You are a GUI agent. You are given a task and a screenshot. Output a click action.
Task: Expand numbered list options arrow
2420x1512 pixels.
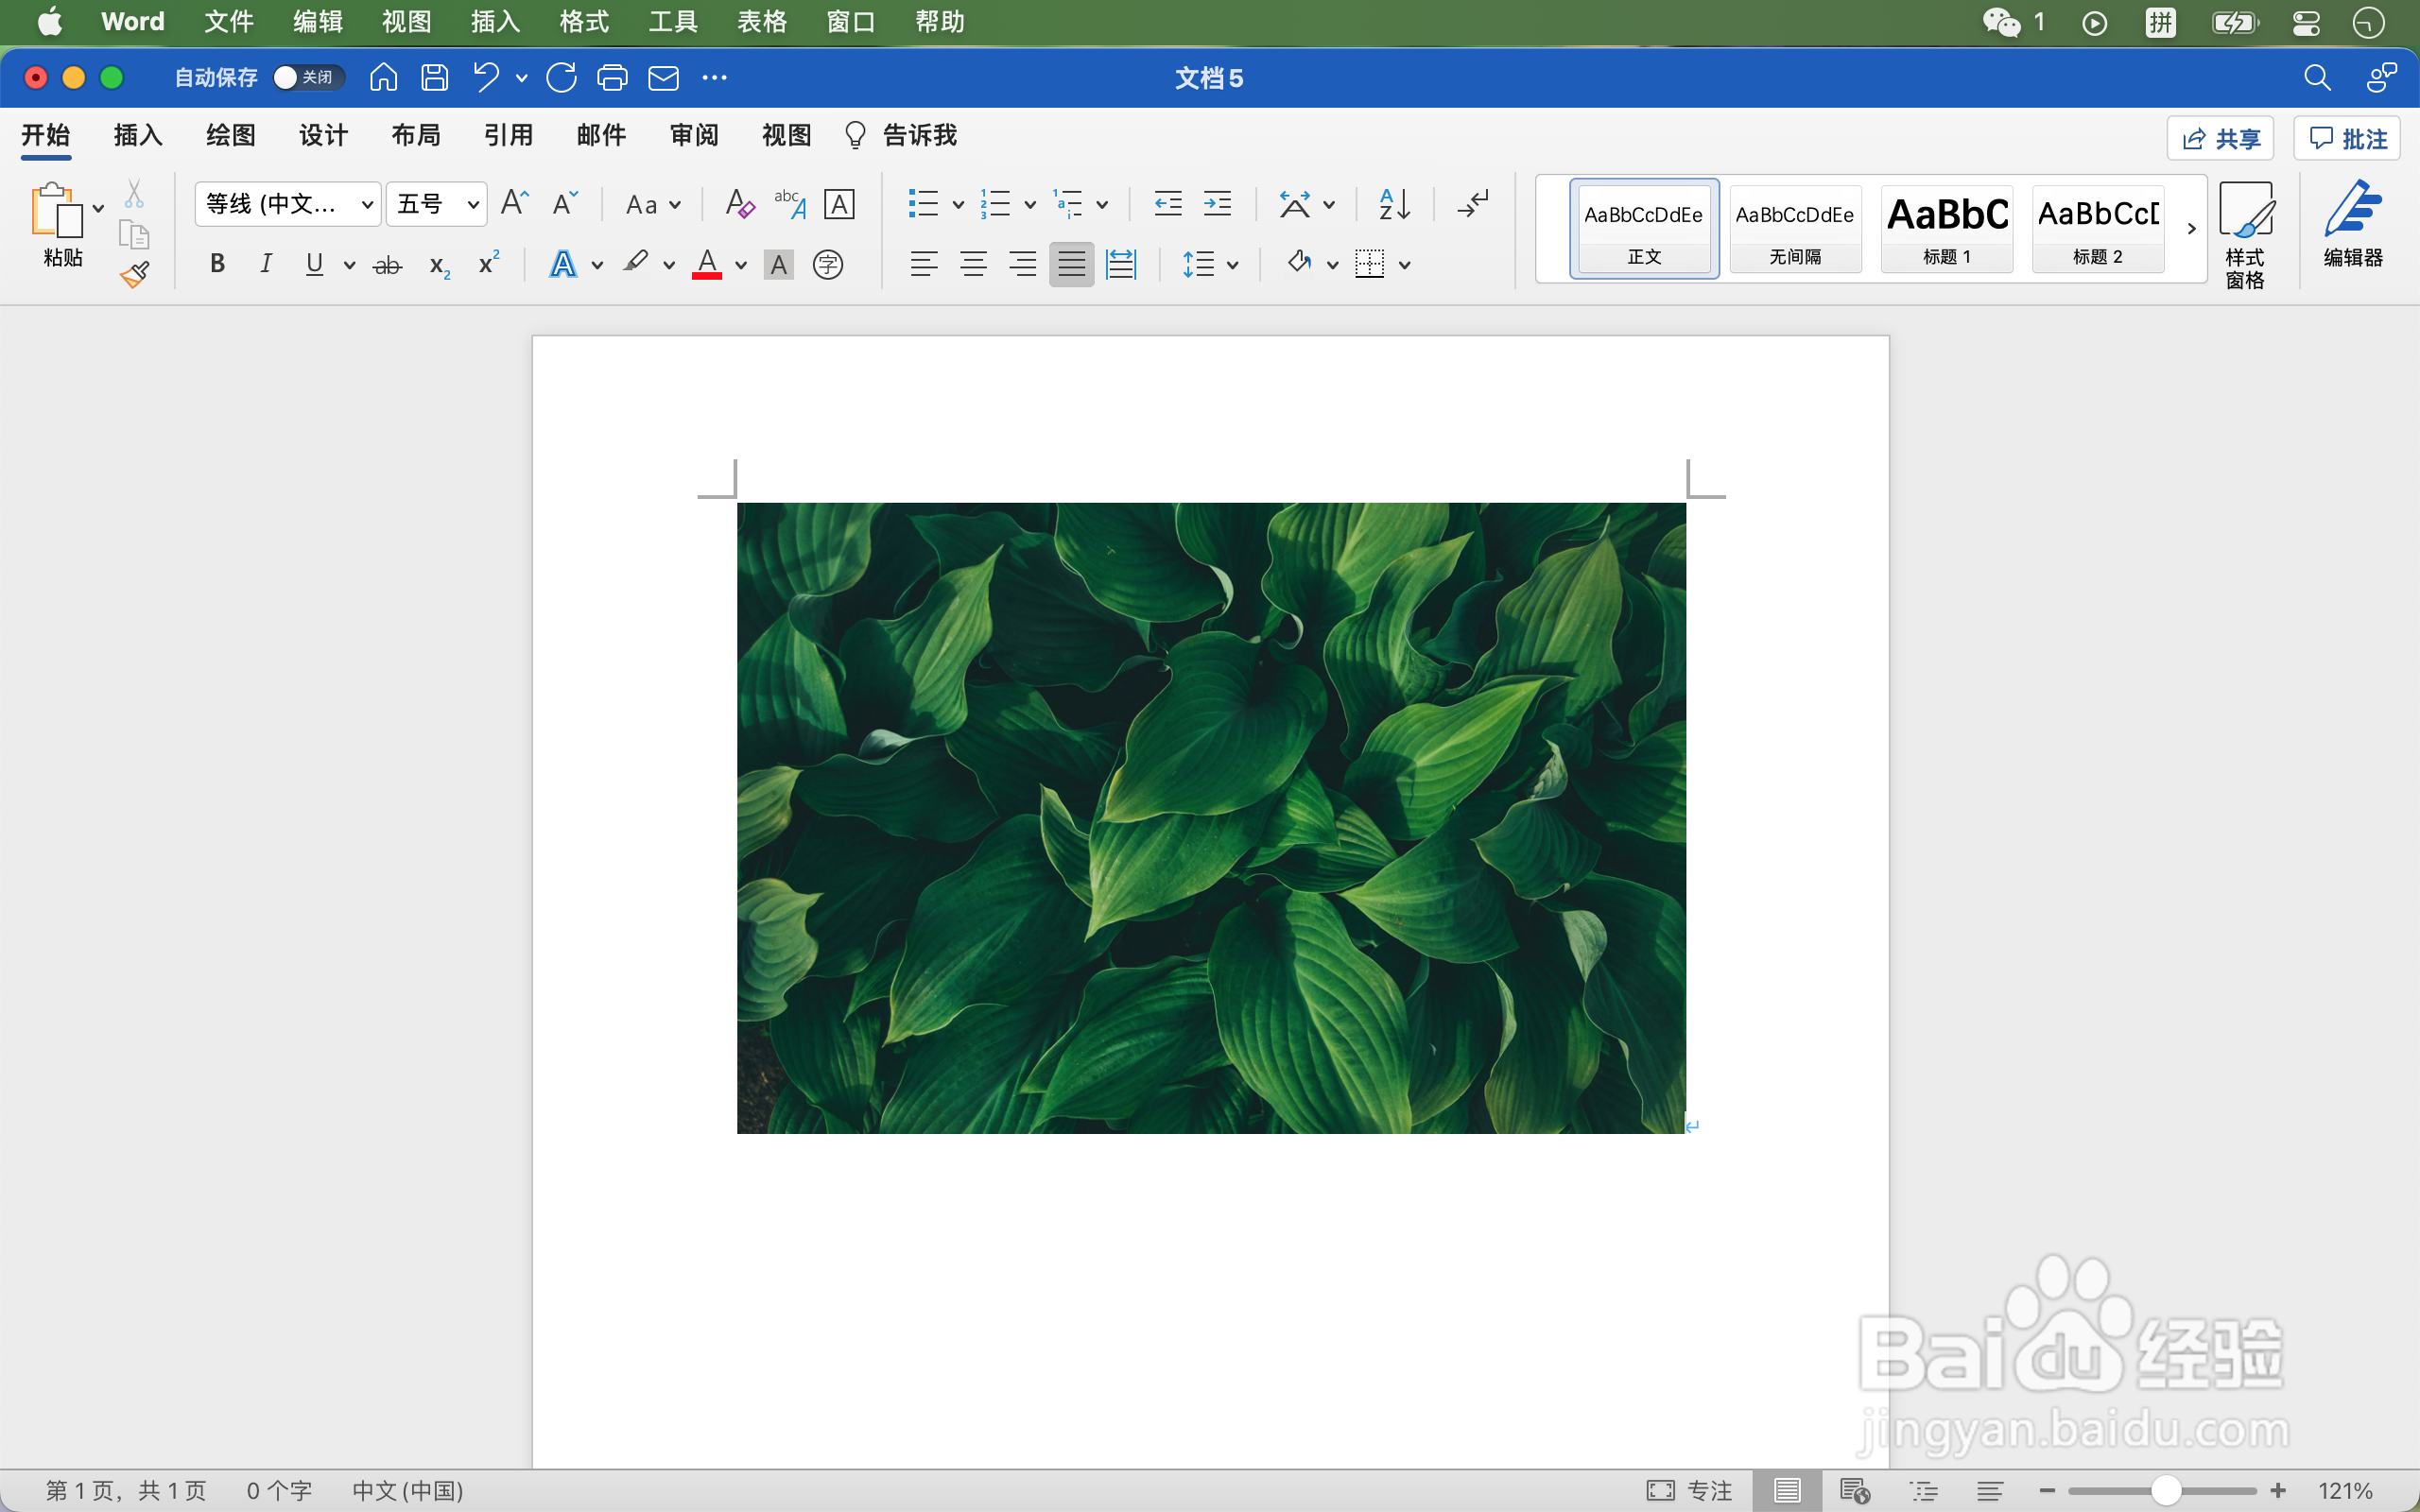point(1030,205)
